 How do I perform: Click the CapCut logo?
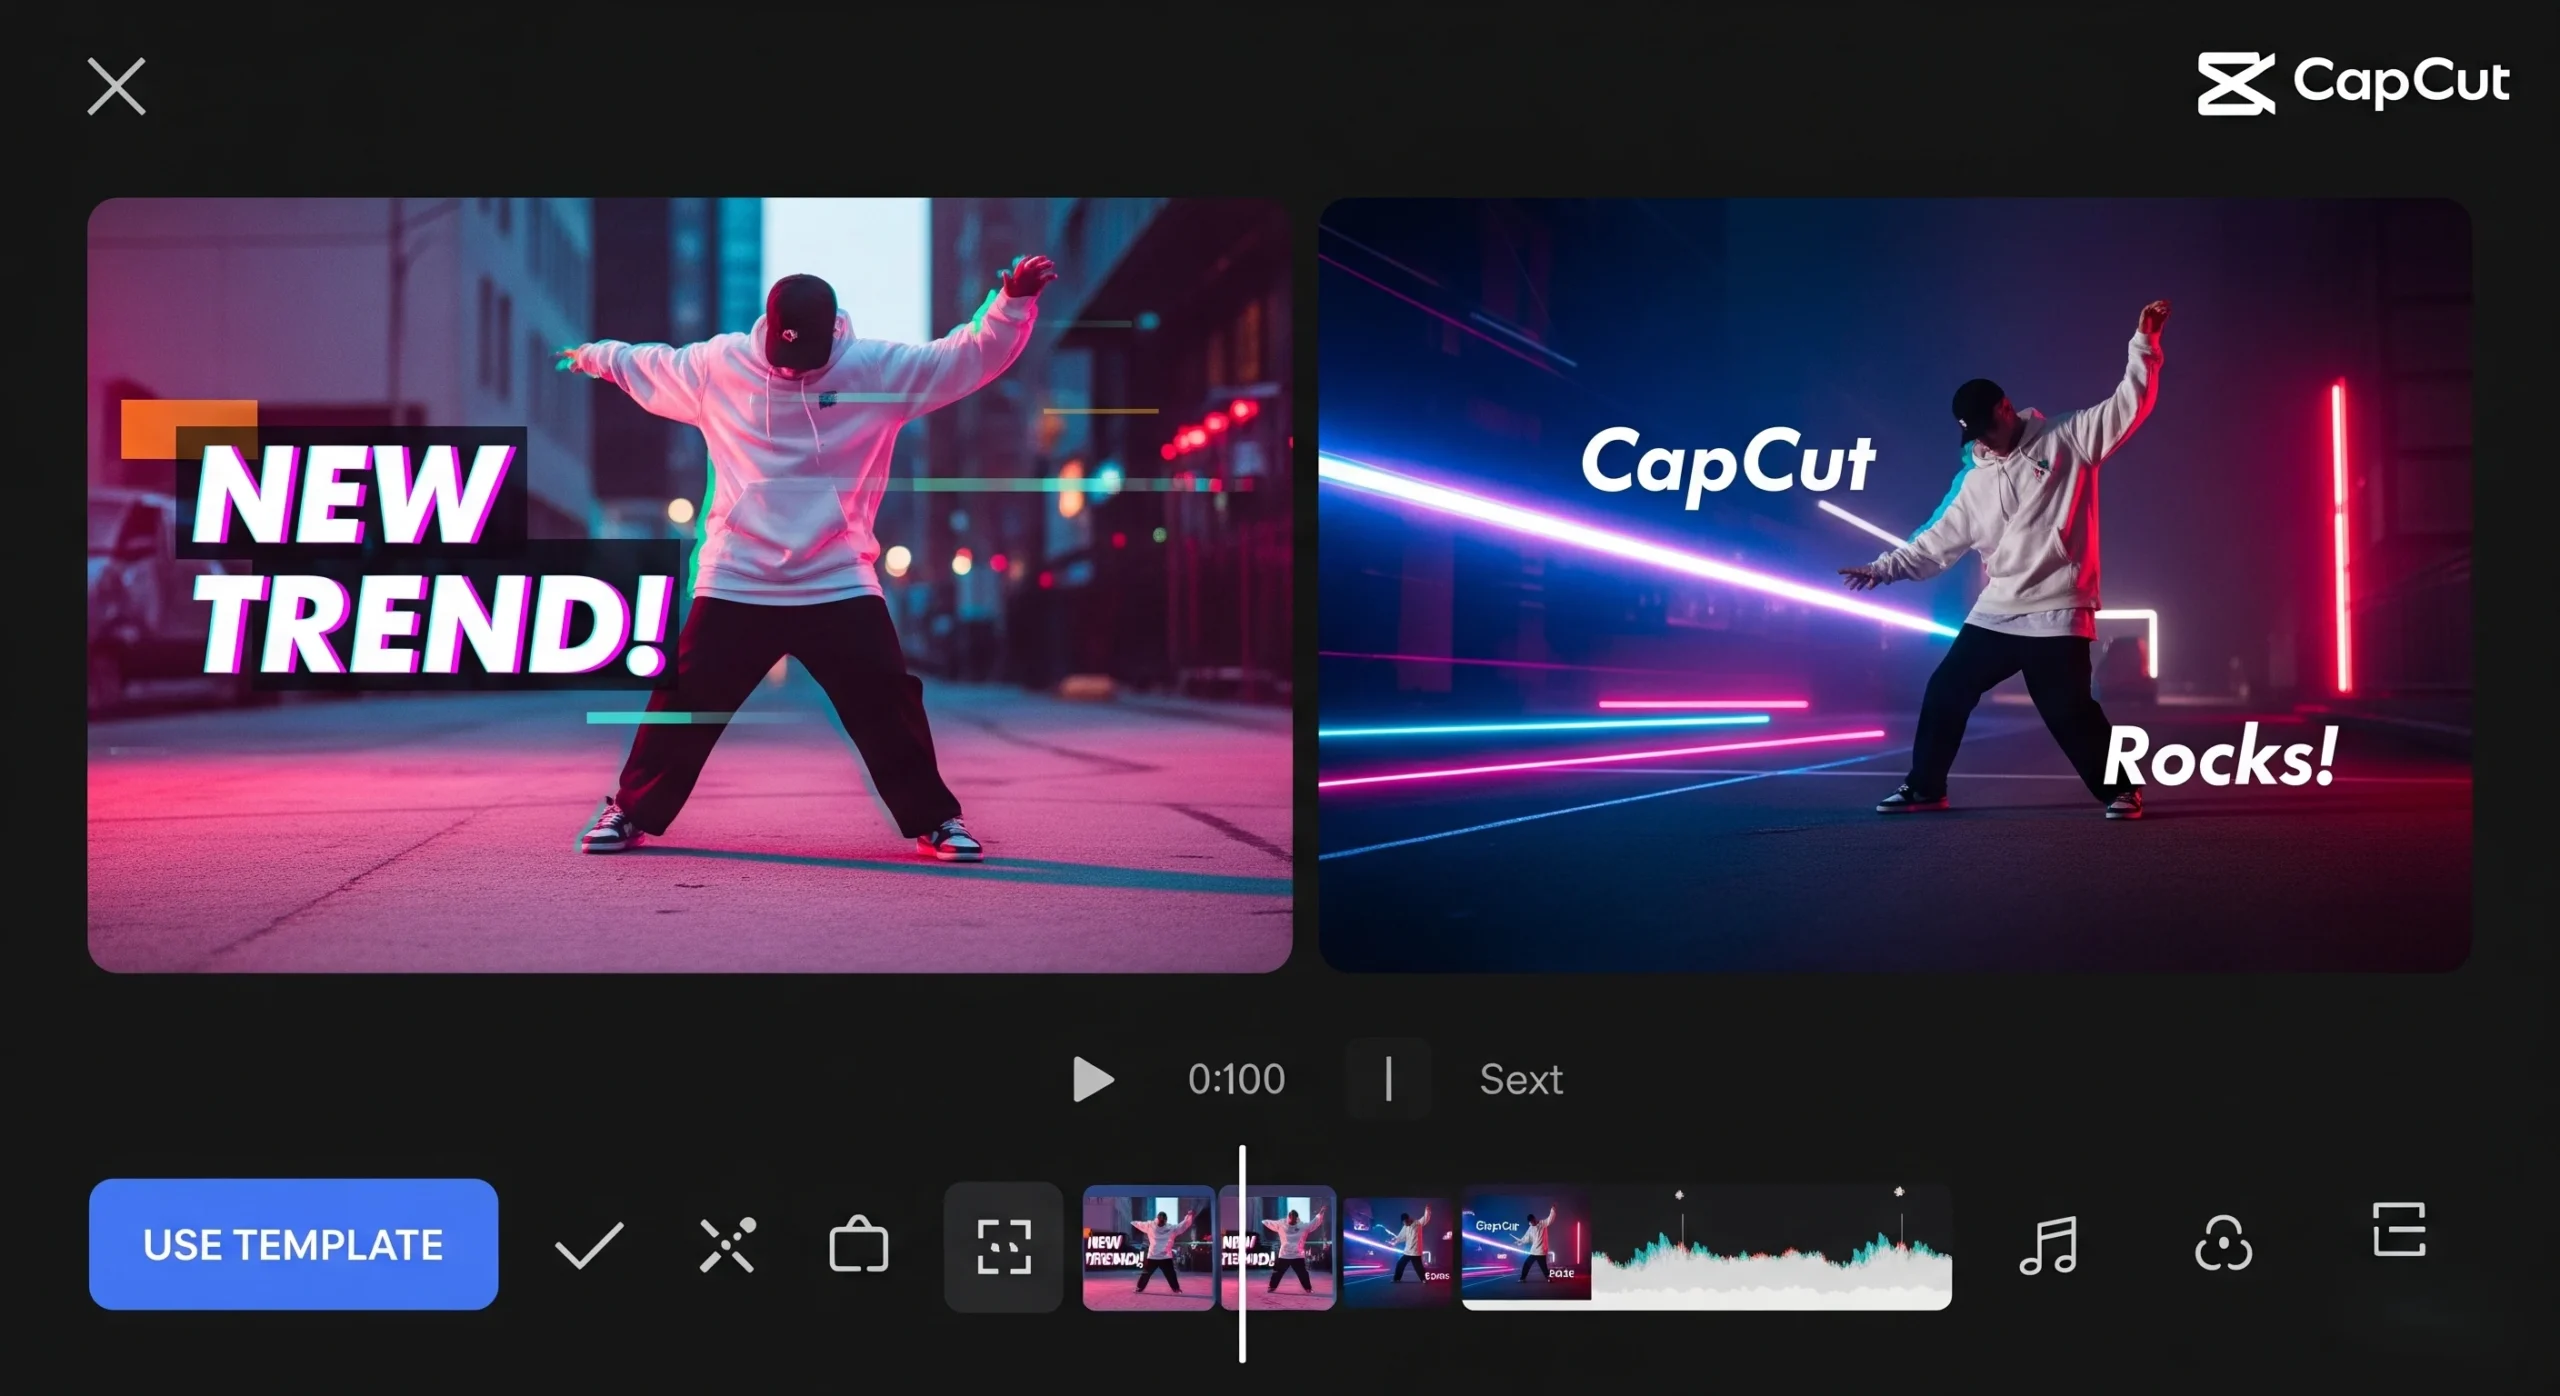2352,83
